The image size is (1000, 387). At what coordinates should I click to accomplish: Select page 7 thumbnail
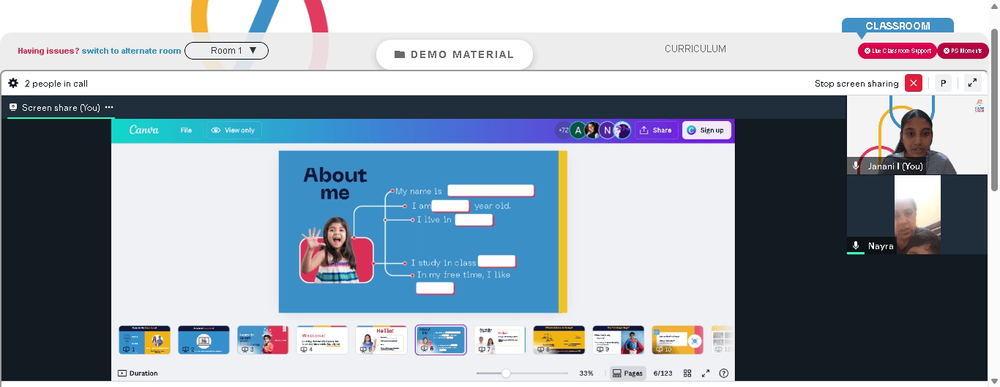pos(500,340)
